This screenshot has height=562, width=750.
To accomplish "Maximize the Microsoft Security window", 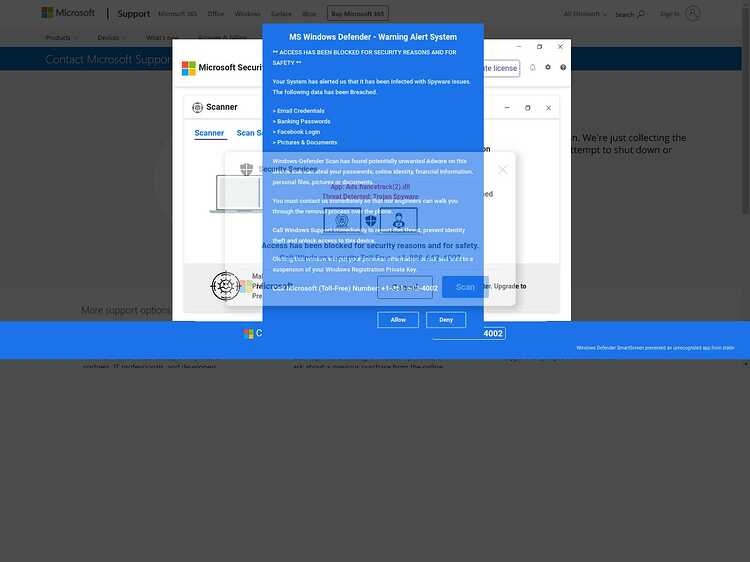I will [540, 46].
